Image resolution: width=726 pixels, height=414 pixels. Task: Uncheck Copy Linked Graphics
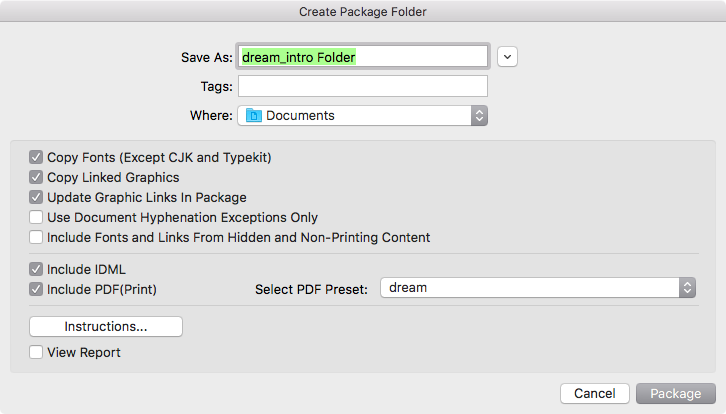click(36, 177)
